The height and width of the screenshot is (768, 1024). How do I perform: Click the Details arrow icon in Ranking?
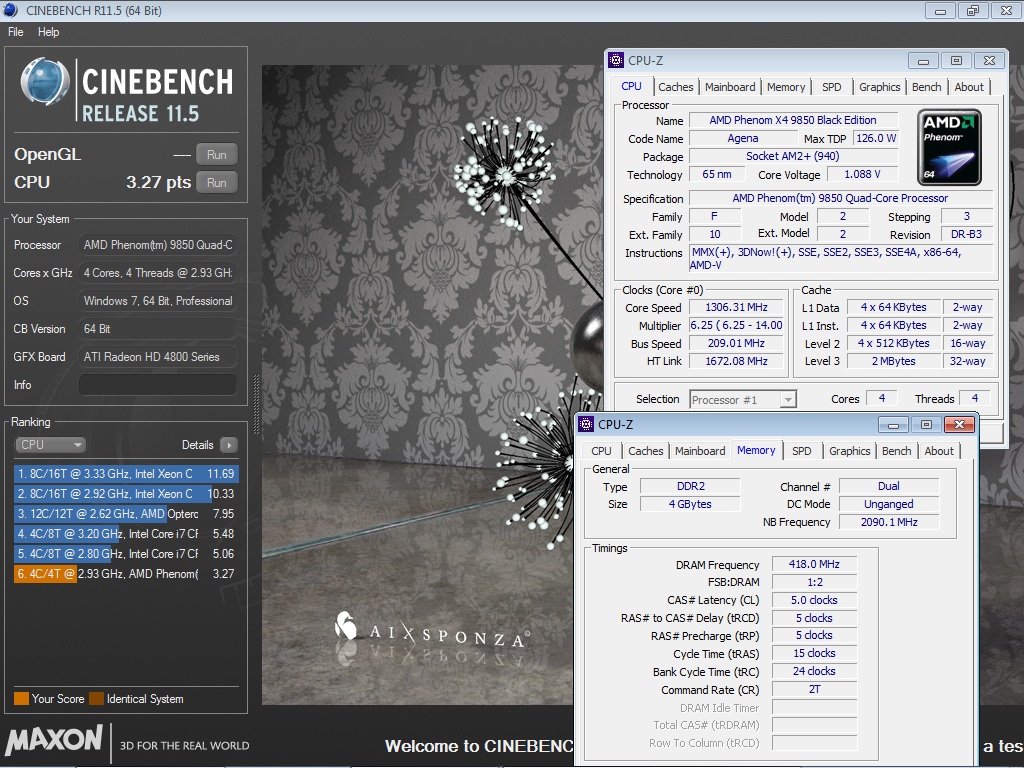point(229,445)
